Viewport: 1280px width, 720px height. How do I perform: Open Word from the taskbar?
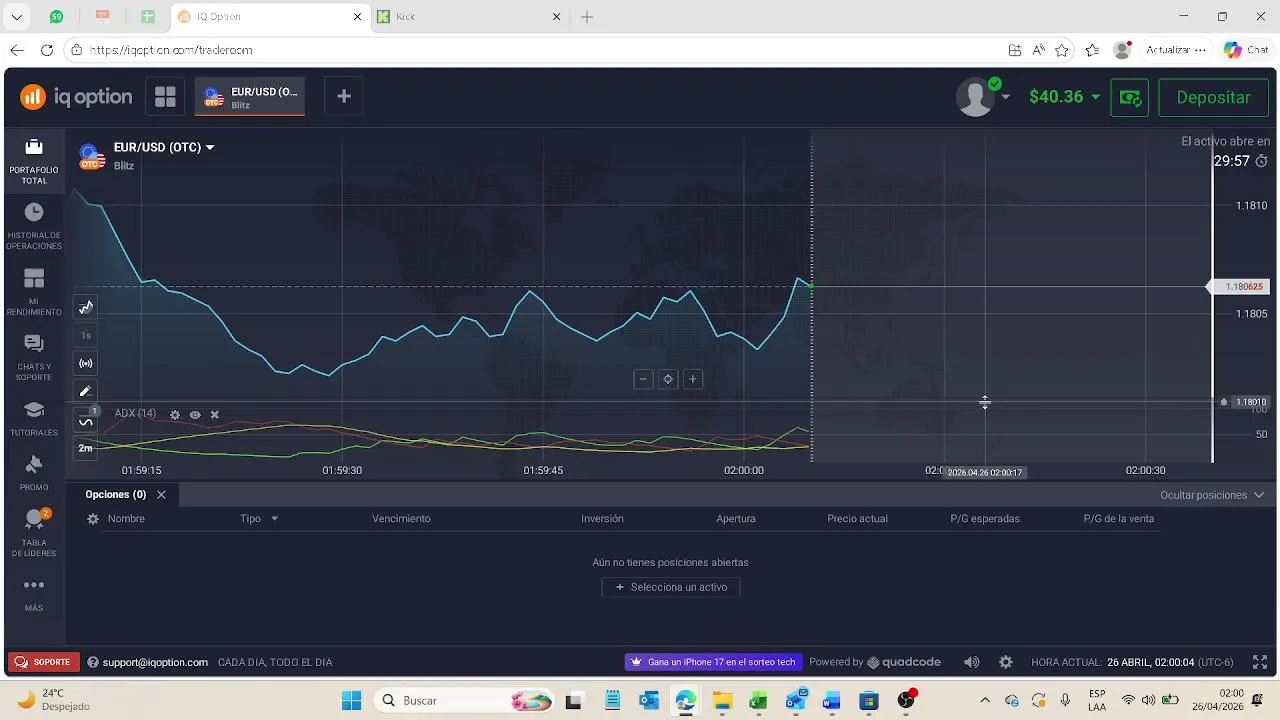[x=832, y=700]
